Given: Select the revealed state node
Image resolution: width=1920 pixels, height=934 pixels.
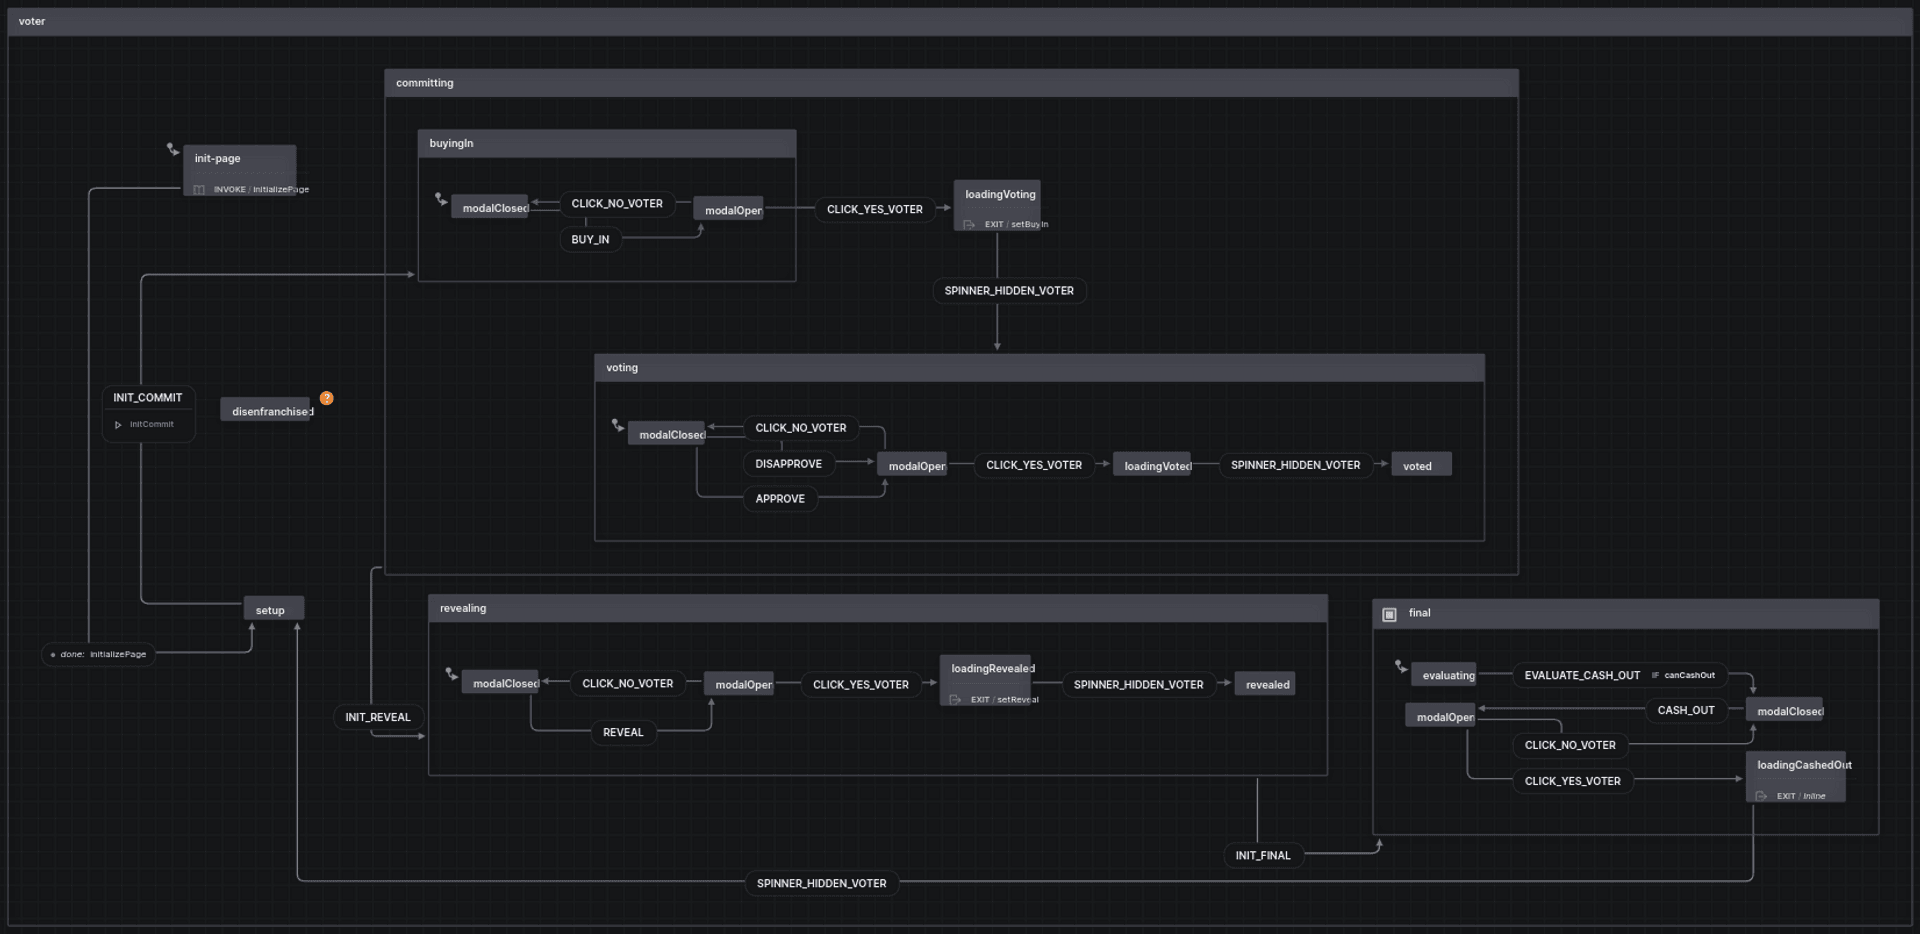Looking at the screenshot, I should [x=1265, y=684].
